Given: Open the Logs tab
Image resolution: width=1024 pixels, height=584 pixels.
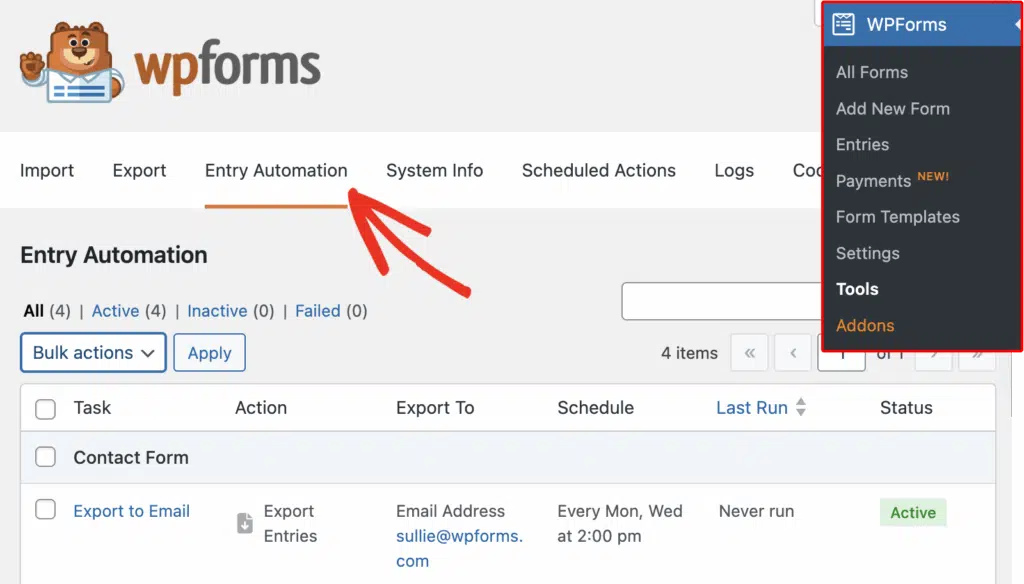Looking at the screenshot, I should coord(734,170).
